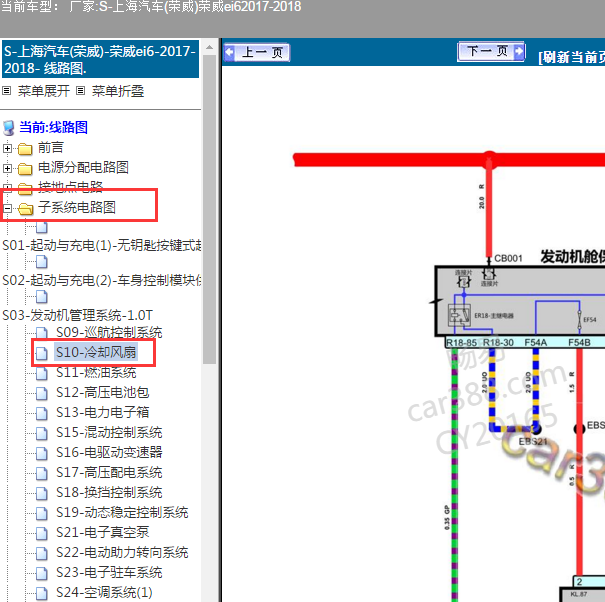Image resolution: width=605 pixels, height=602 pixels.
Task: Open S12-高压电池包 diagram
Action: pos(103,392)
